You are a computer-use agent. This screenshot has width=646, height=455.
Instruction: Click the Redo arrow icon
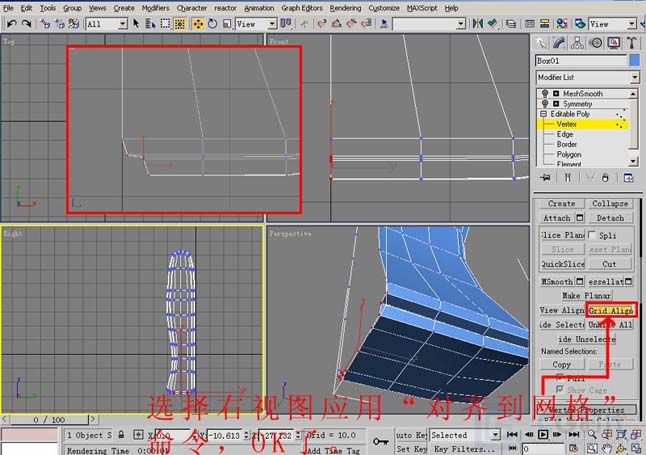click(x=26, y=24)
